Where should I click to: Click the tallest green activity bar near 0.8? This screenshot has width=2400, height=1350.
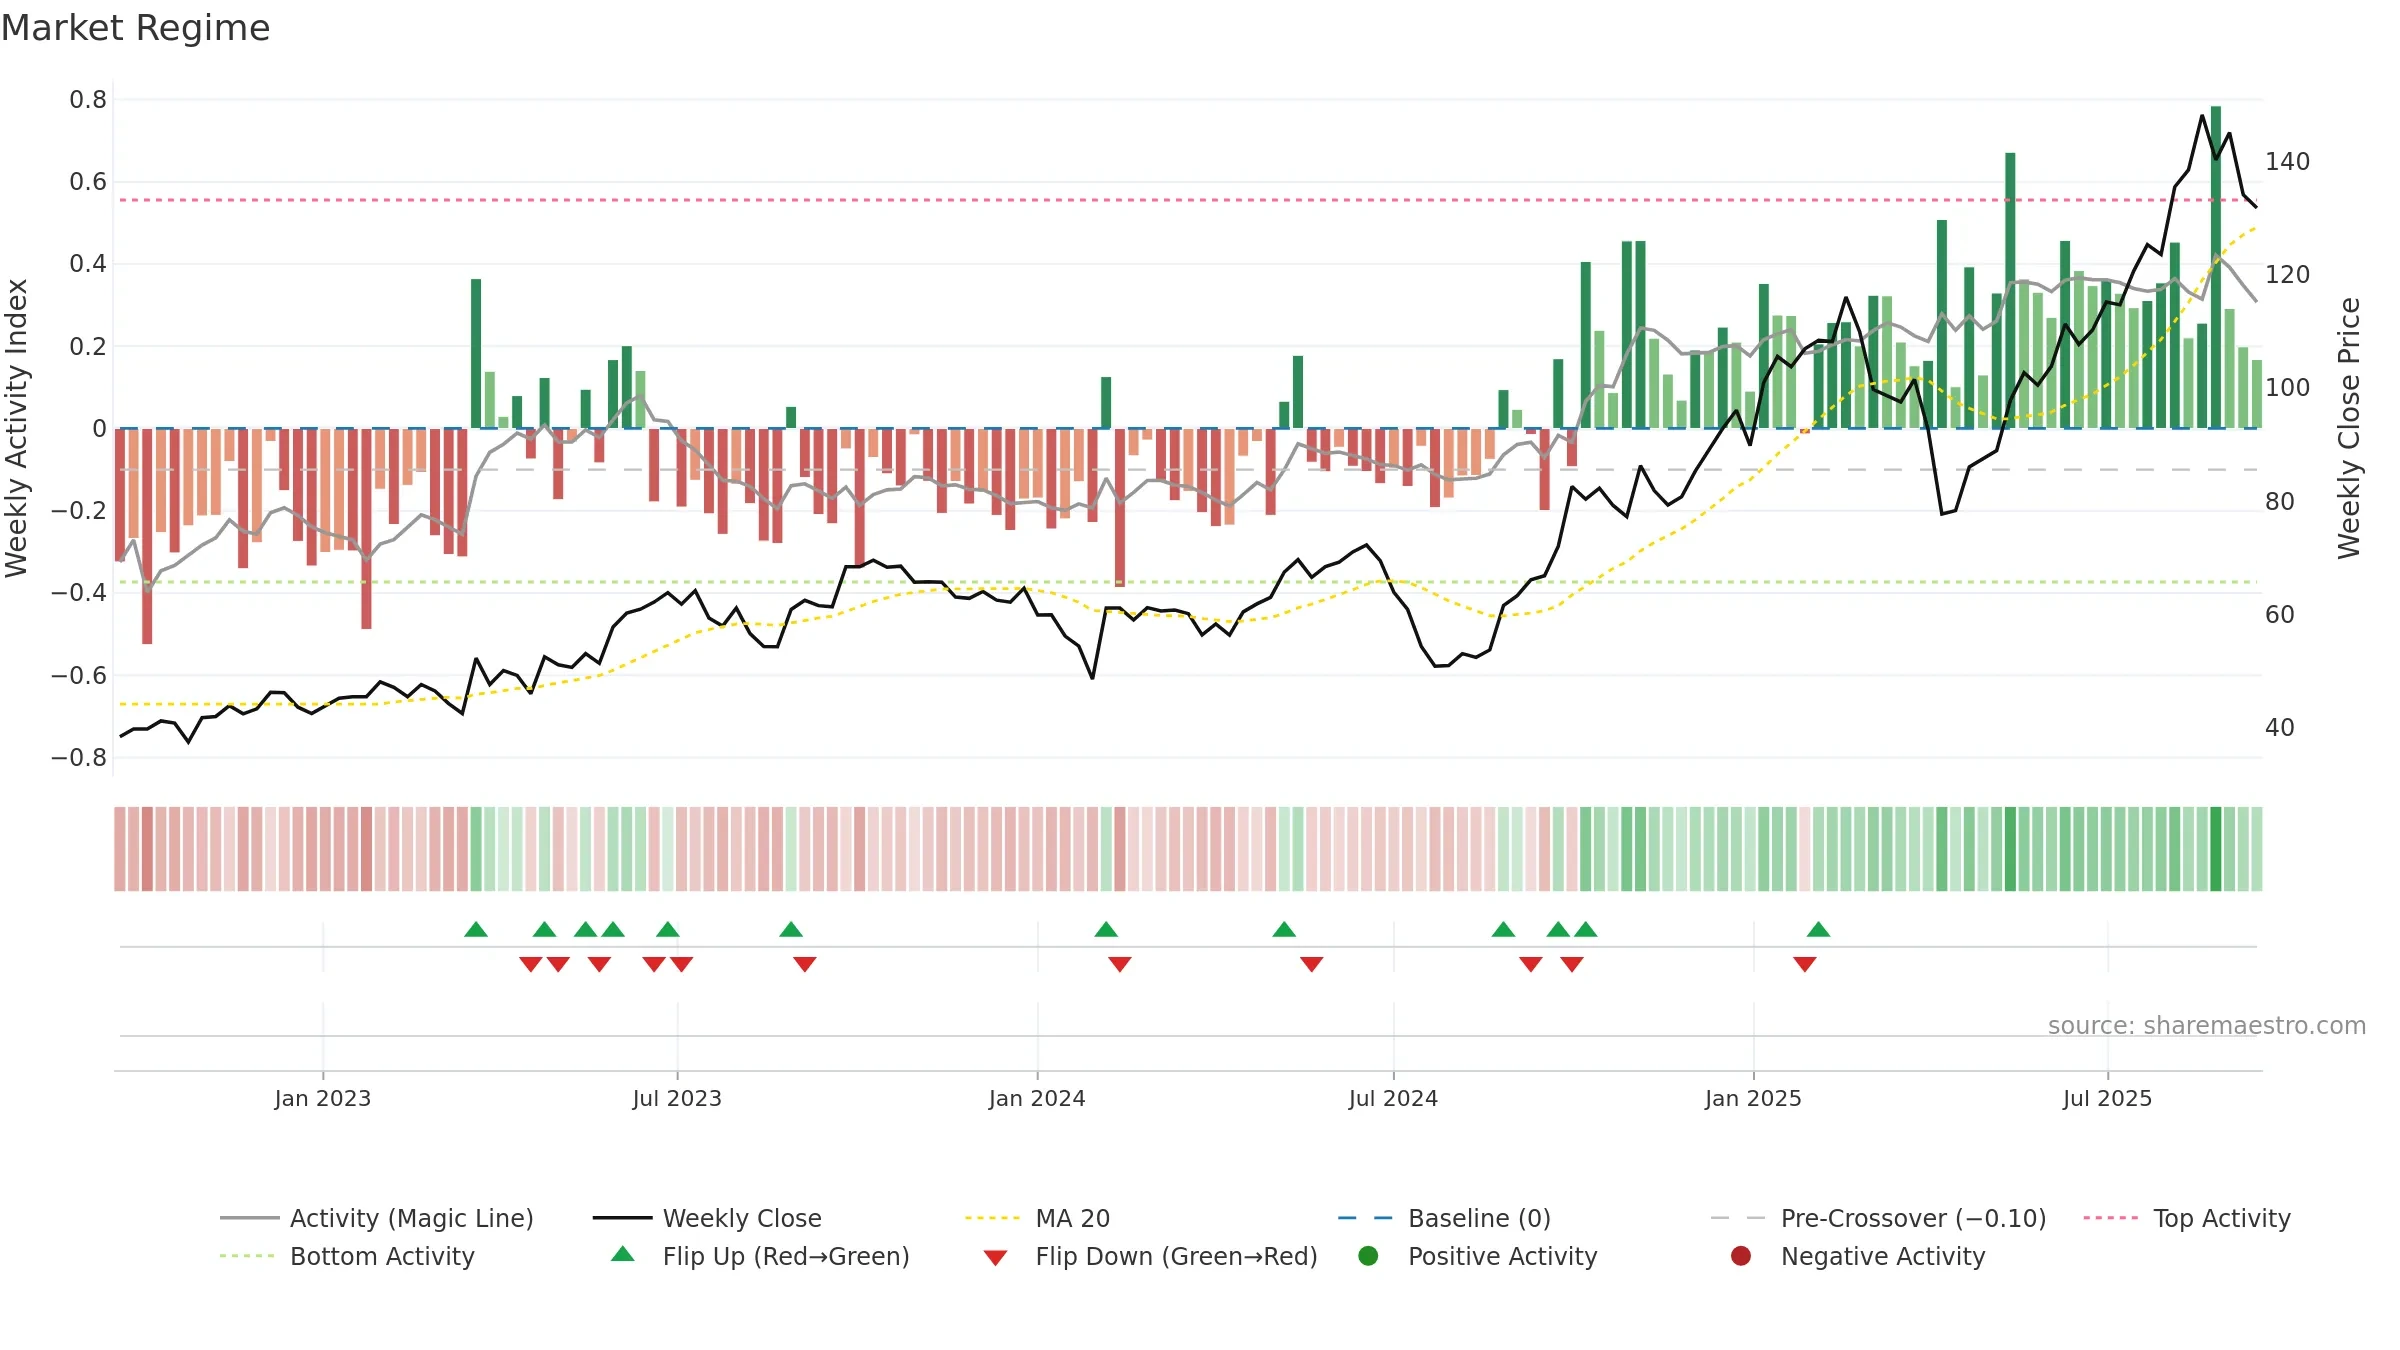[2216, 267]
